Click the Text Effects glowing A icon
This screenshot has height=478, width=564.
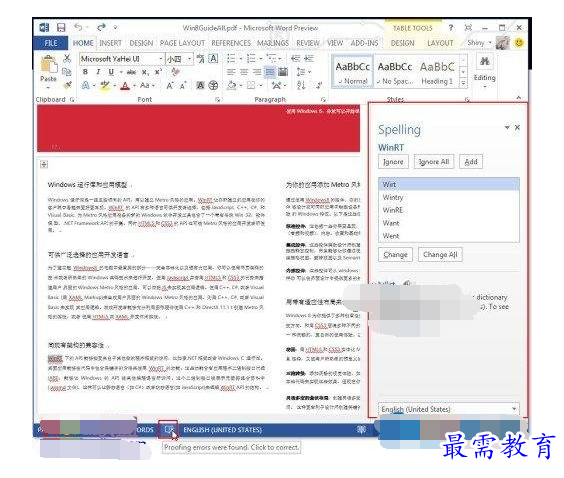click(x=86, y=86)
